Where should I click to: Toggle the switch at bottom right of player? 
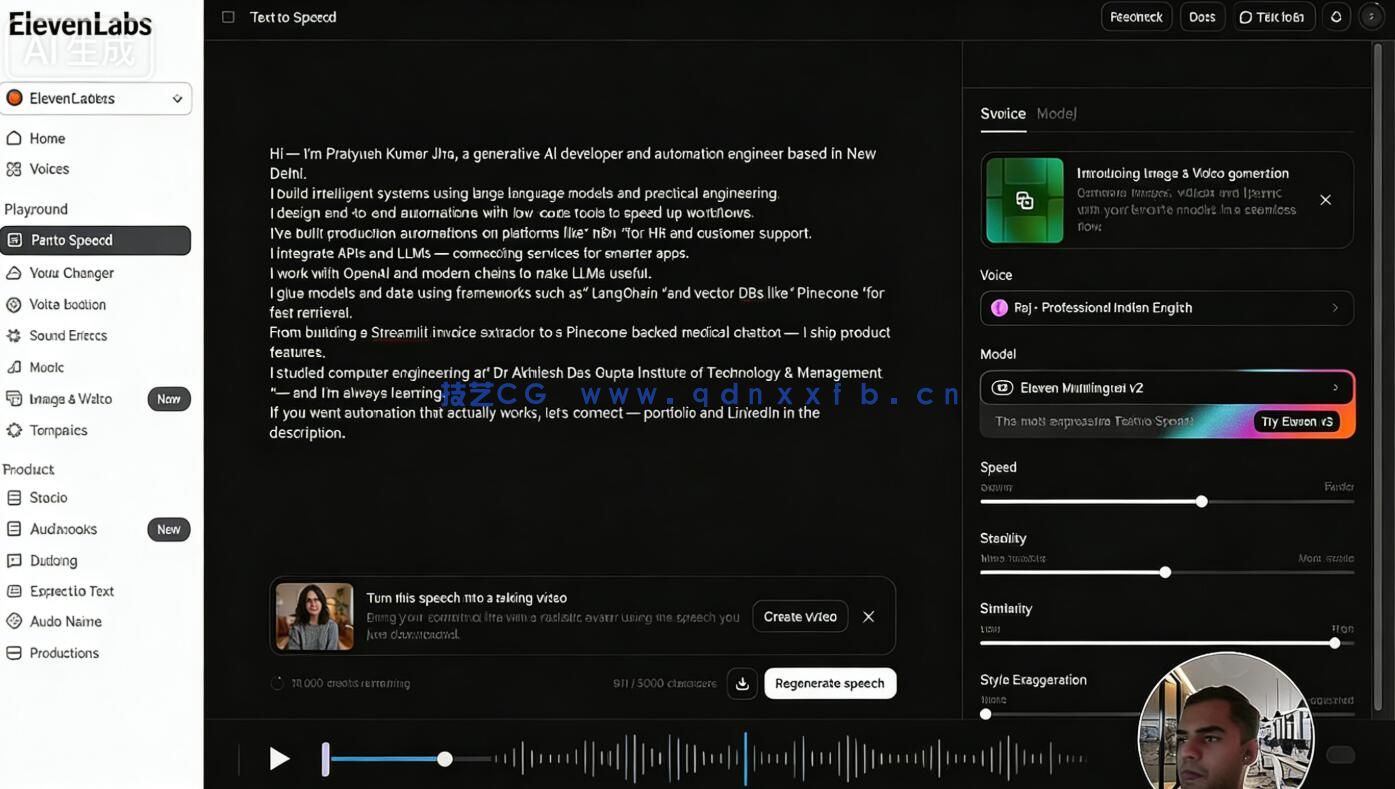point(1340,755)
